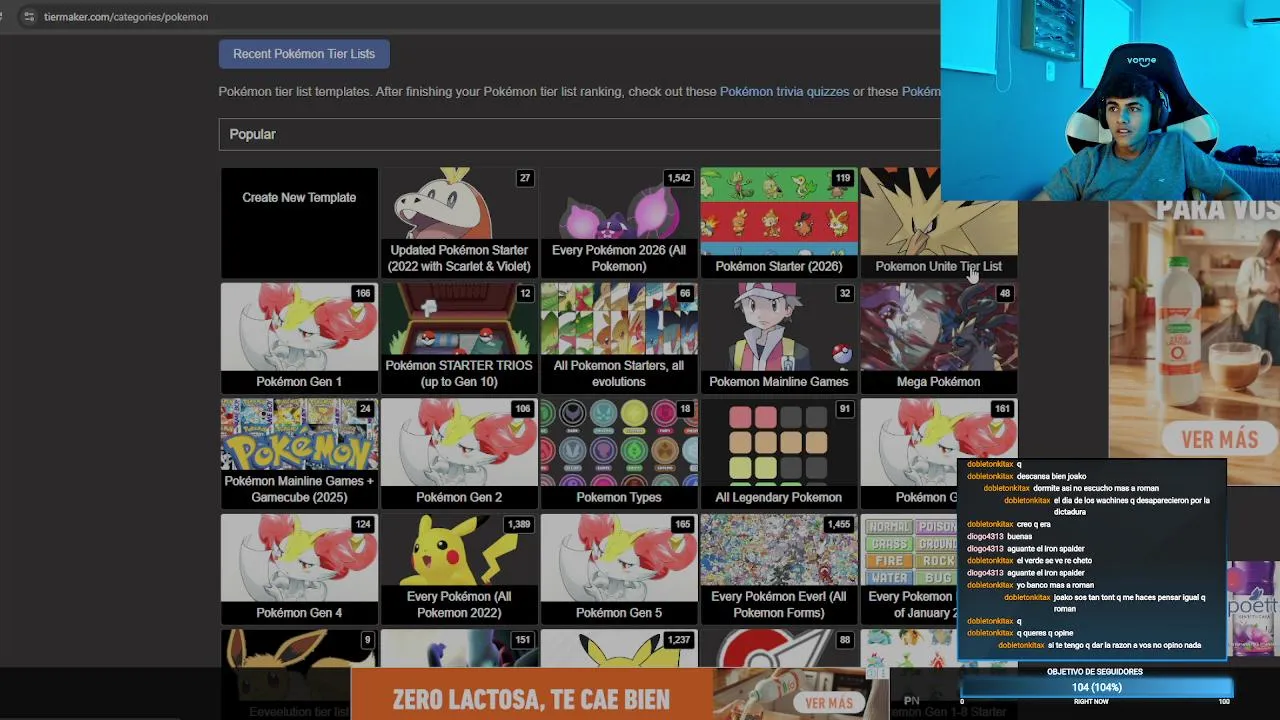Click the streamer webcam overlay
The height and width of the screenshot is (720, 1280).
tap(1110, 100)
